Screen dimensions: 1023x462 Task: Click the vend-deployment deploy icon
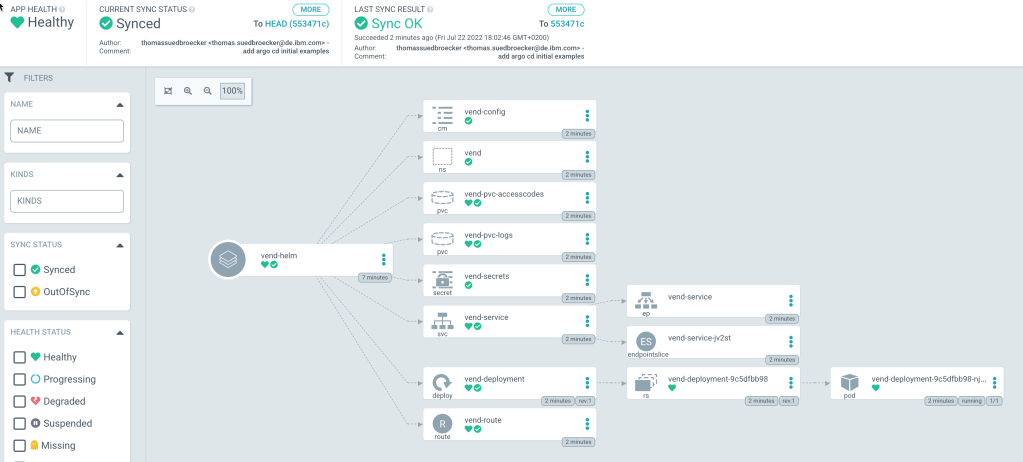click(x=442, y=382)
